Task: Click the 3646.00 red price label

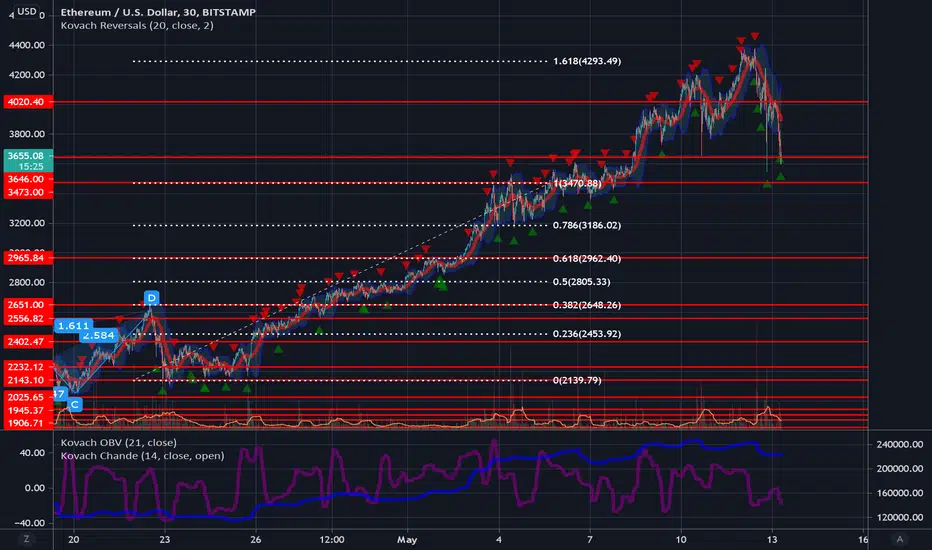Action: pyautogui.click(x=28, y=179)
